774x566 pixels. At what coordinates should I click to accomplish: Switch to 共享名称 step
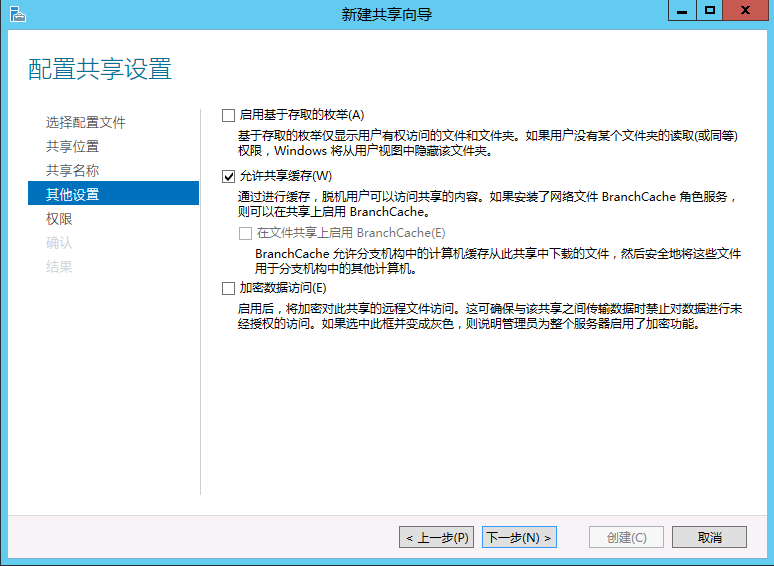point(72,170)
